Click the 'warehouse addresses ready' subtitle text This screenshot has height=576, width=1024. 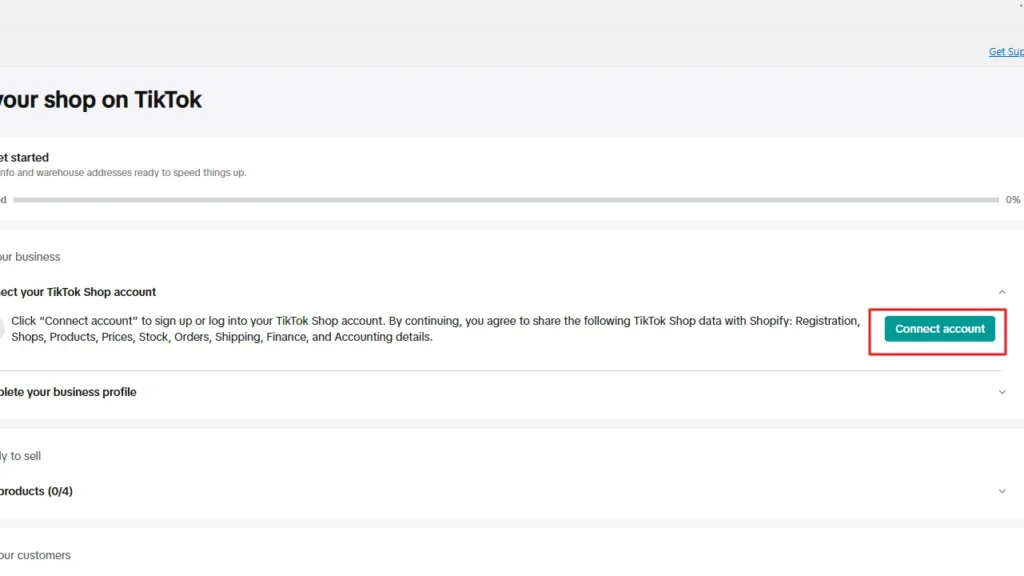pos(123,172)
